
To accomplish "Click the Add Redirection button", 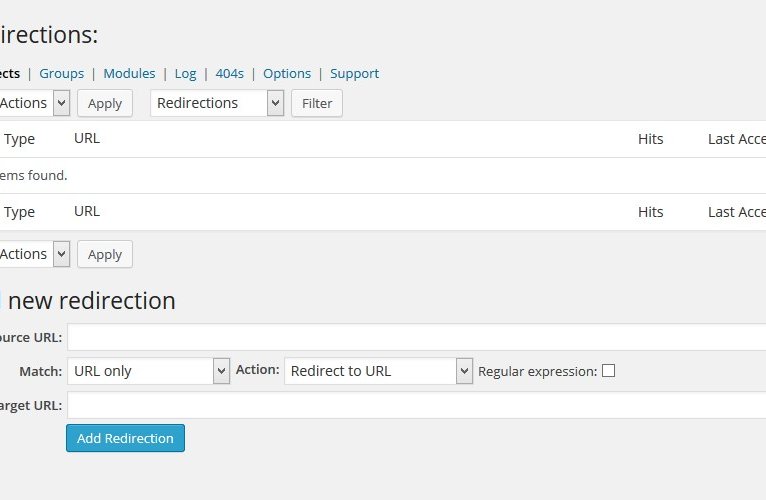I will (x=125, y=438).
